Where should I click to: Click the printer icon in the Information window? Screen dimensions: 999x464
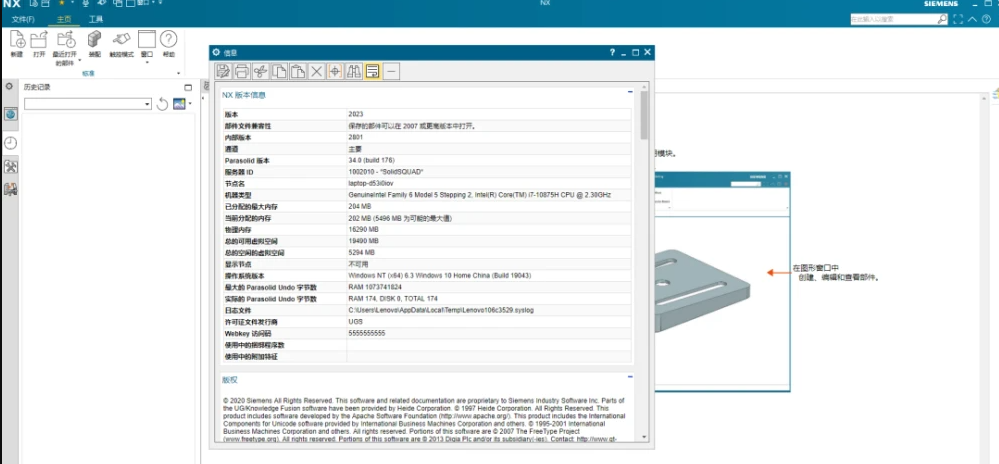tap(241, 71)
